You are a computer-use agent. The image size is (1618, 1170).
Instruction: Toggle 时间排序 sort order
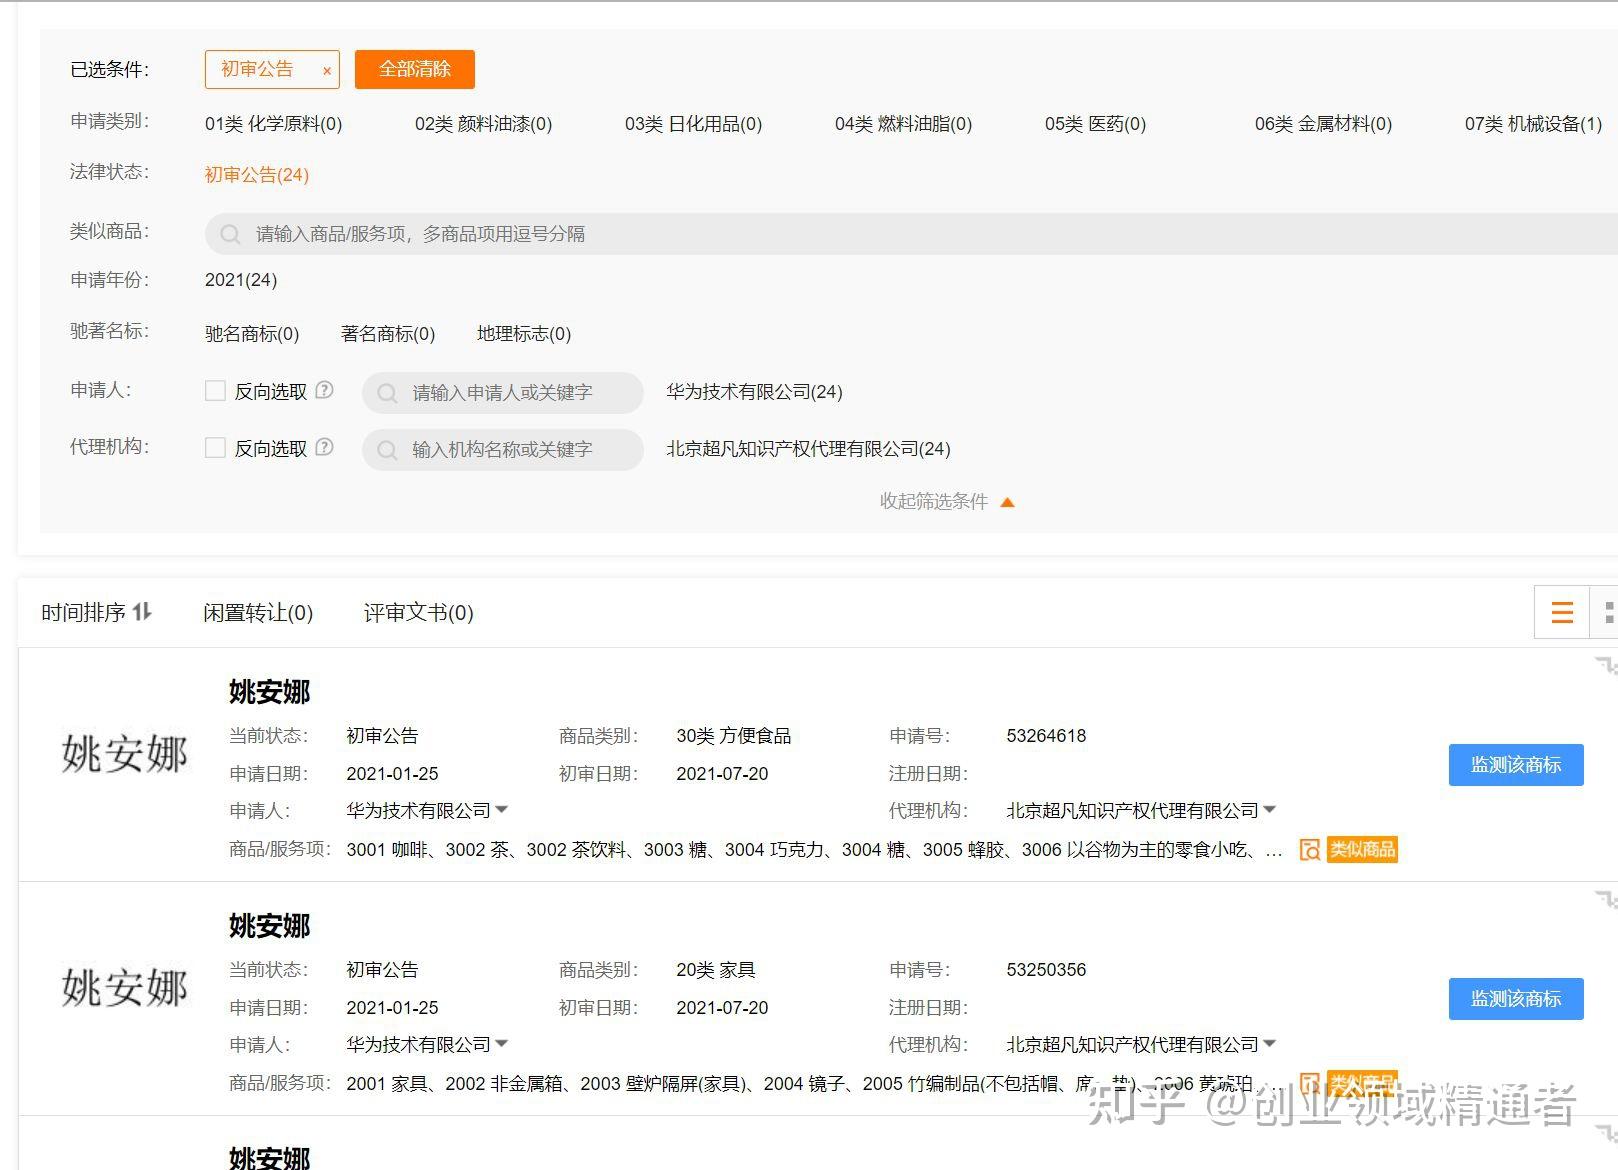(x=96, y=612)
